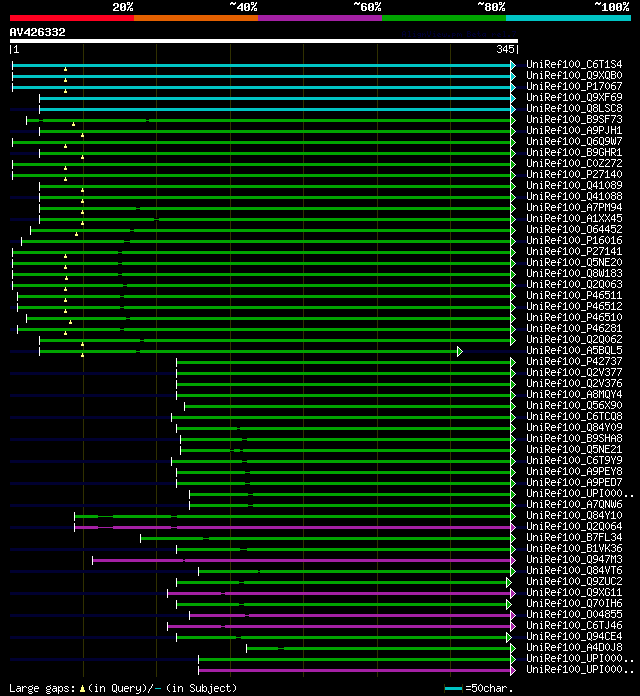Select the purple alignment bar of UniRef100_Q9XG11
The image size is (640, 696).
(339, 593)
